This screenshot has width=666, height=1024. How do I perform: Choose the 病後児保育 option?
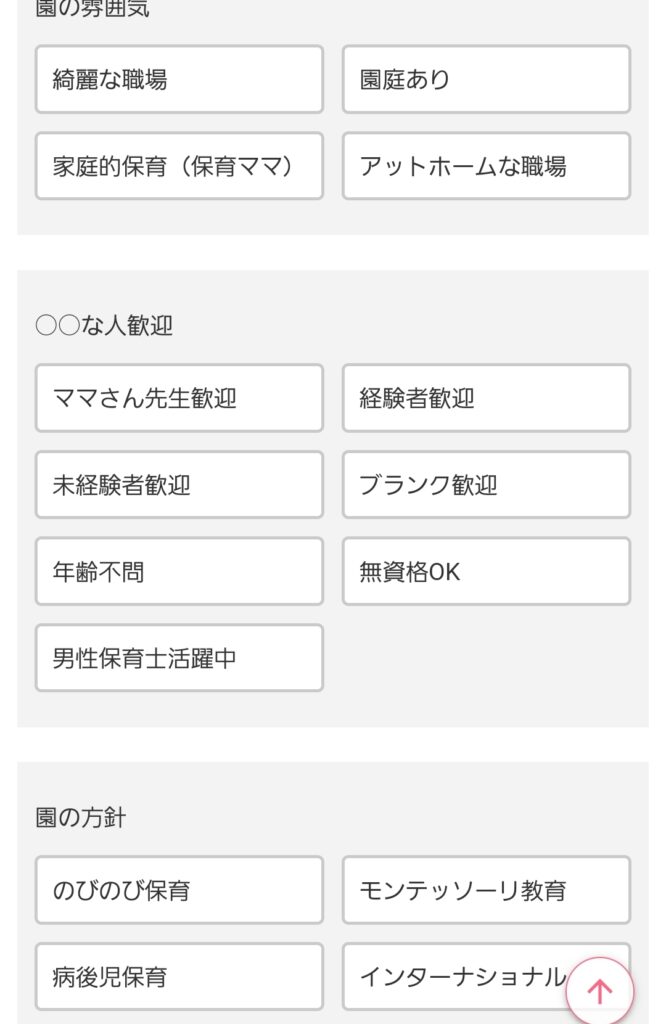(x=178, y=977)
